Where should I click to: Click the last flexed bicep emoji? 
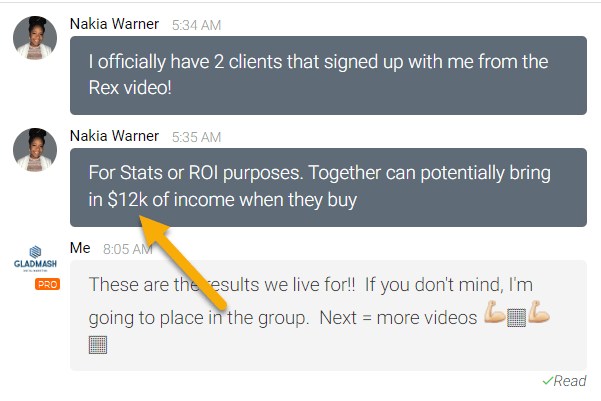point(539,312)
